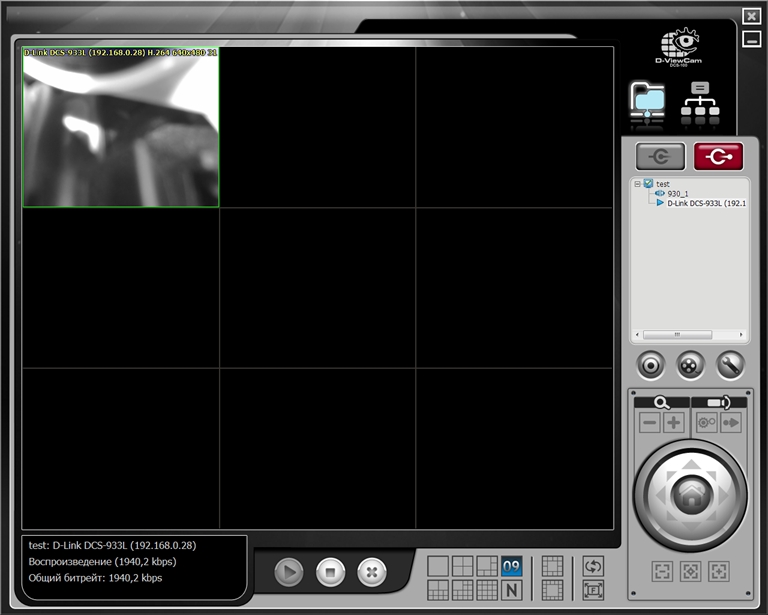Click the gray disconnect button
The image size is (768, 615).
661,156
